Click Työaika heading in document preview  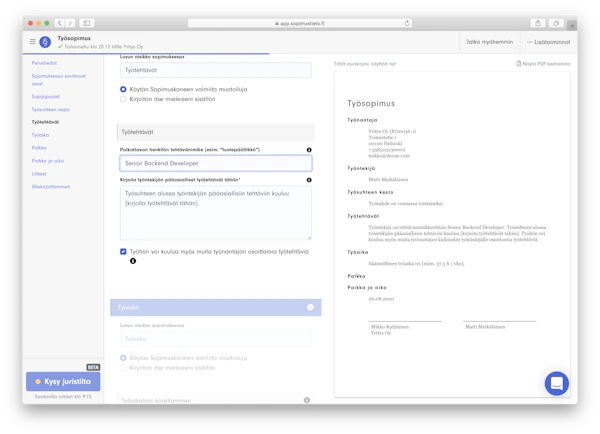(358, 252)
